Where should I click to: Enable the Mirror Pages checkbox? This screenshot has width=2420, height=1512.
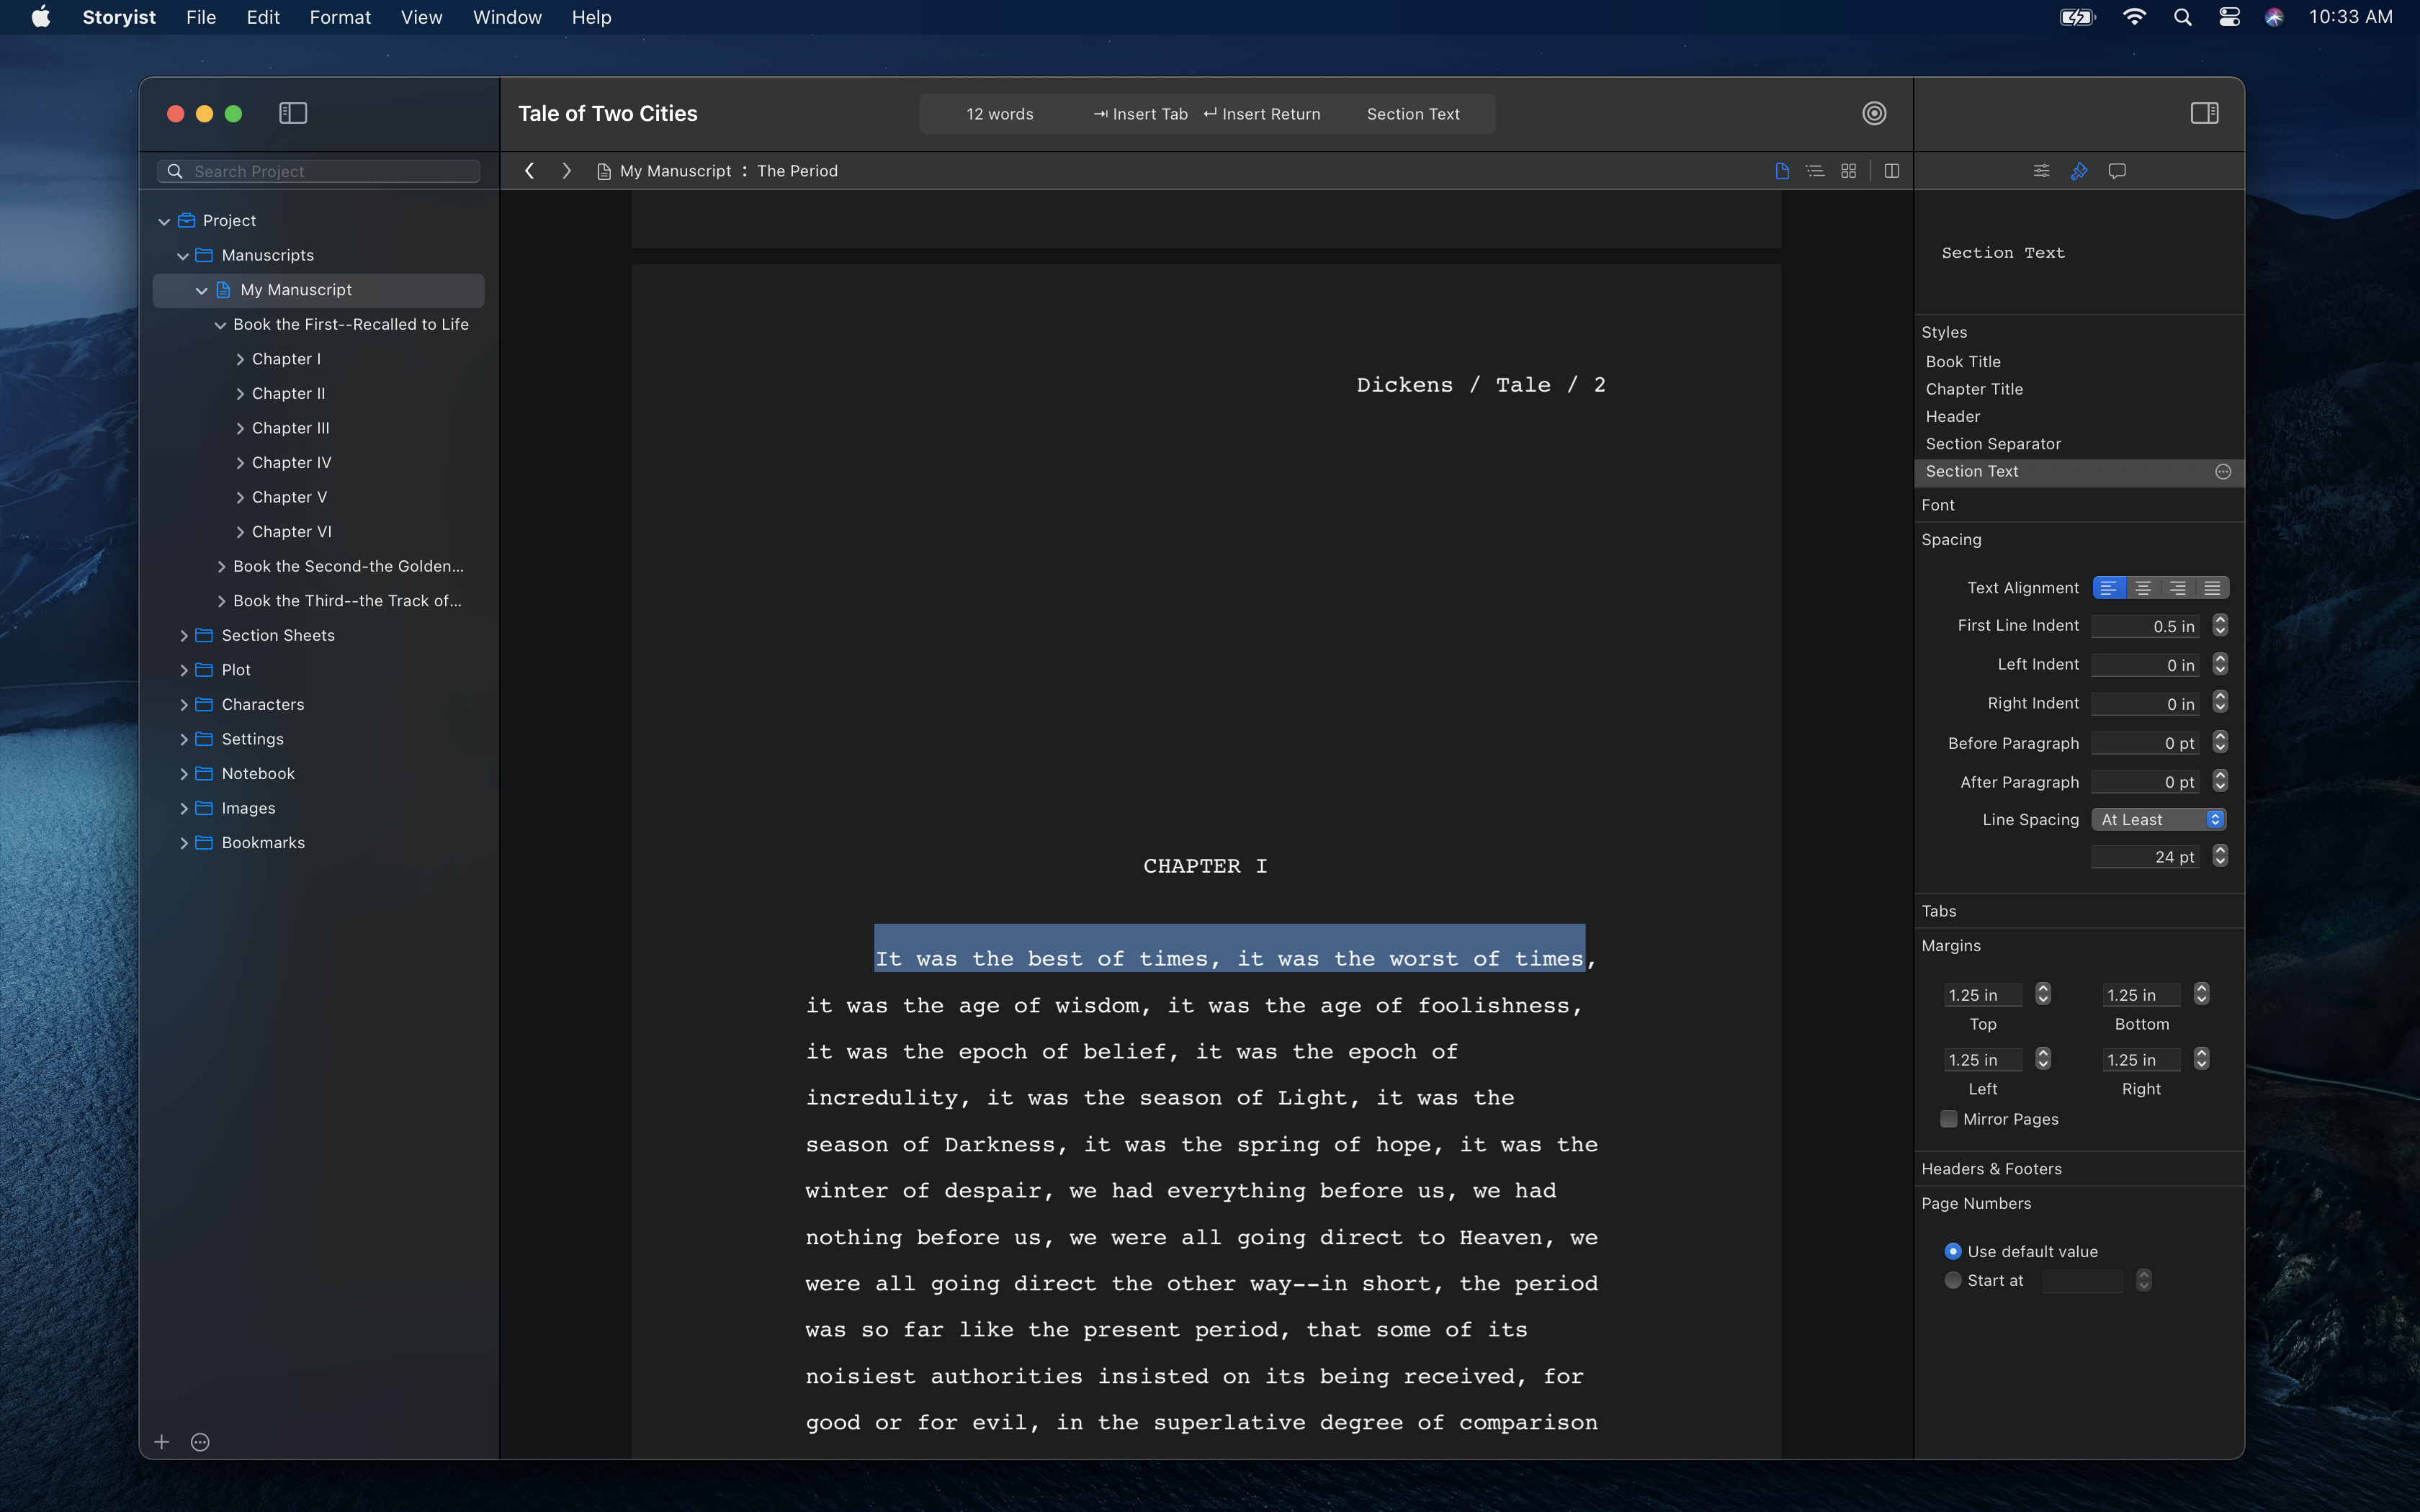tap(1948, 1119)
